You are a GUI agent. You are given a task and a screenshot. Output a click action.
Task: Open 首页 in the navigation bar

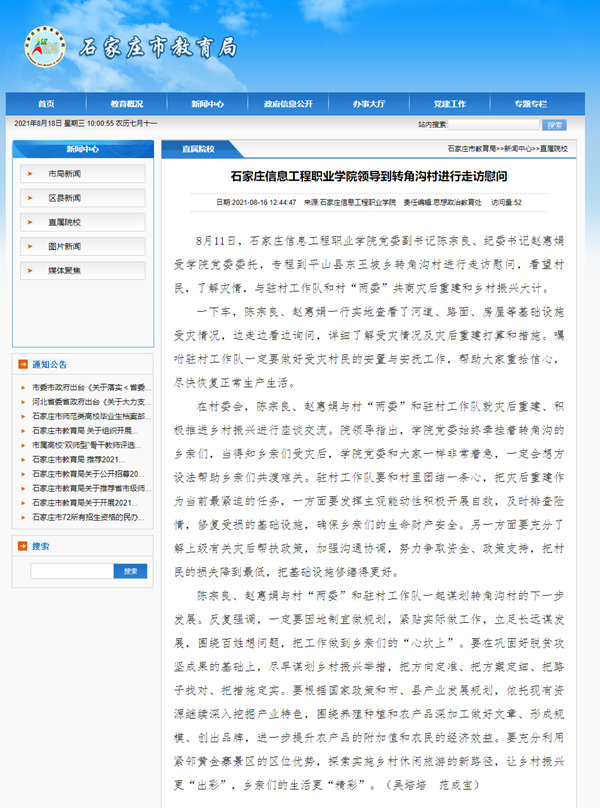pyautogui.click(x=46, y=104)
